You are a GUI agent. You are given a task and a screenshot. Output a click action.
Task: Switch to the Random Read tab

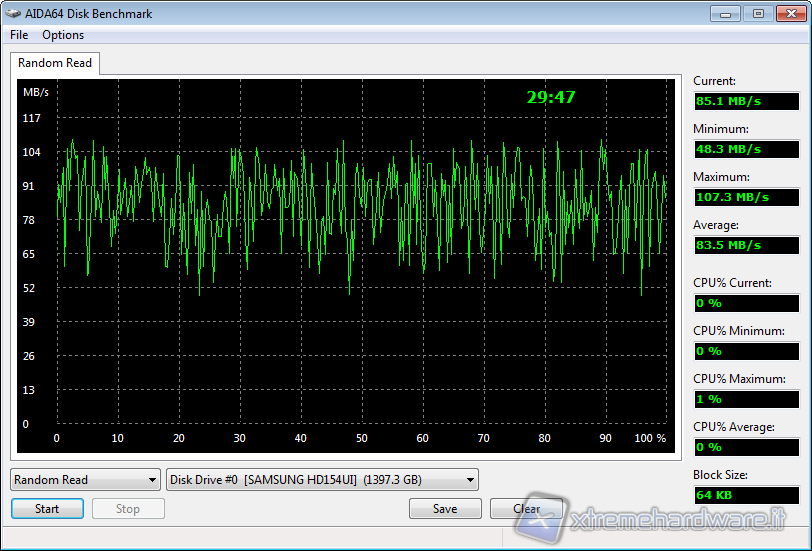point(55,63)
